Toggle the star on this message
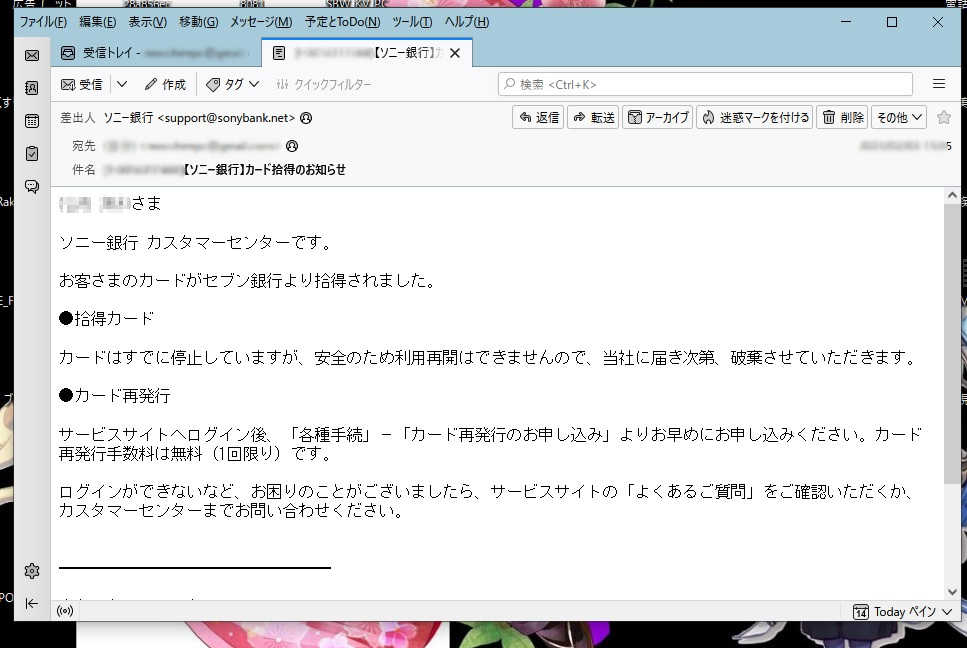Screen dimensions: 967x648 tap(944, 117)
